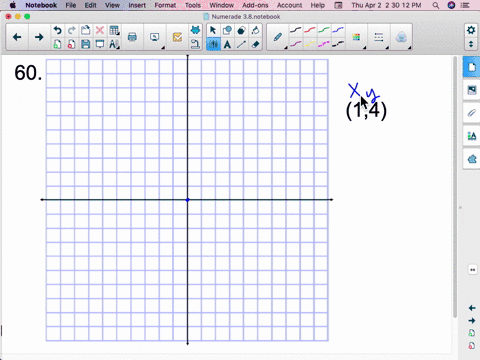Add a page from the main toolbar
The width and height of the screenshot is (480, 360).
pyautogui.click(x=57, y=44)
